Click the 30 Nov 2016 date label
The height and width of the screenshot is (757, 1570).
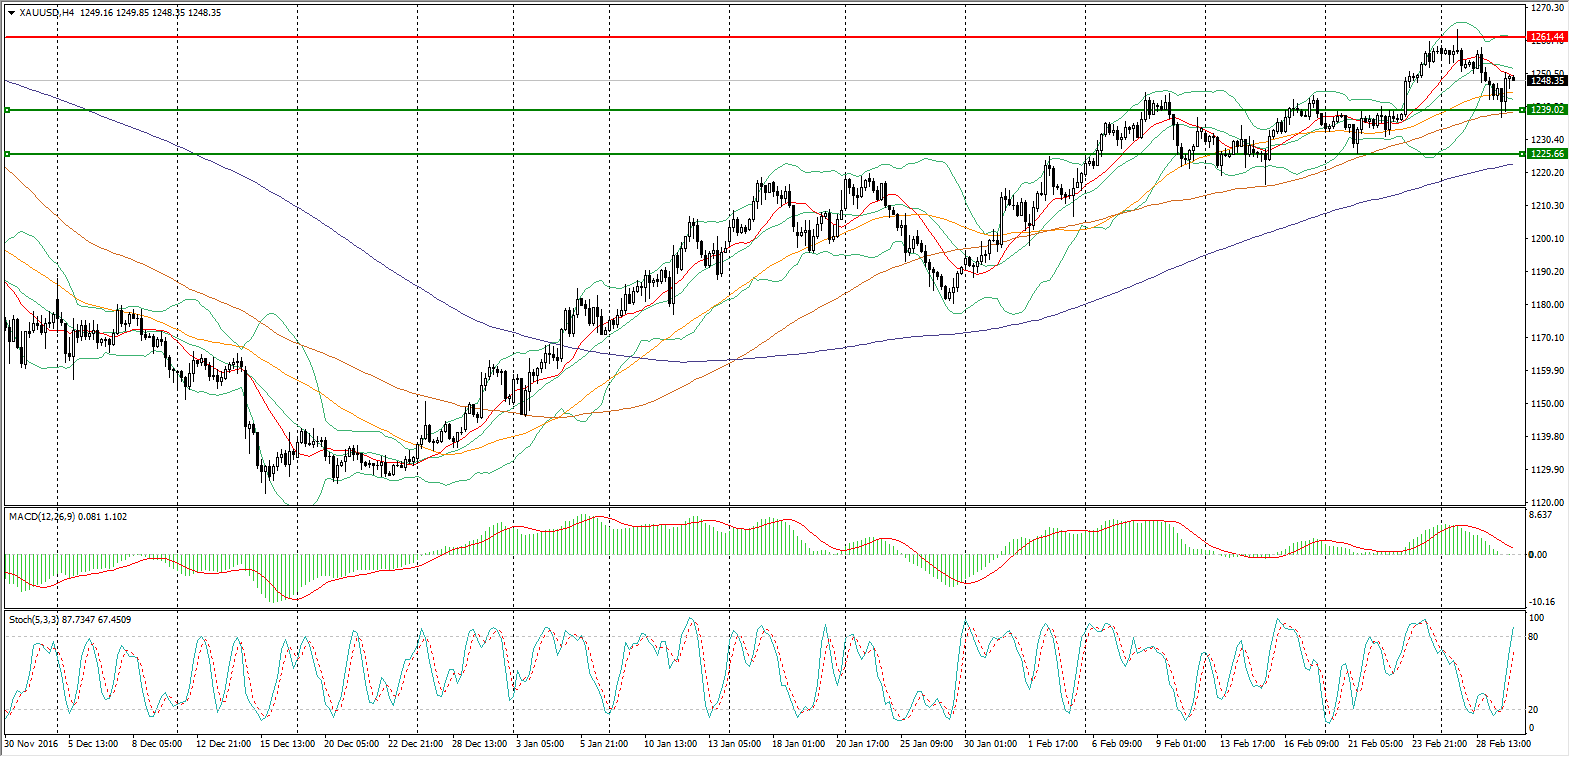(31, 744)
